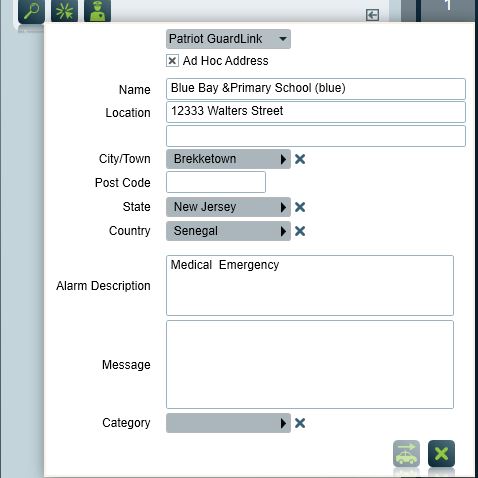Uncheck the Ad Hoc Address checkbox

click(172, 61)
